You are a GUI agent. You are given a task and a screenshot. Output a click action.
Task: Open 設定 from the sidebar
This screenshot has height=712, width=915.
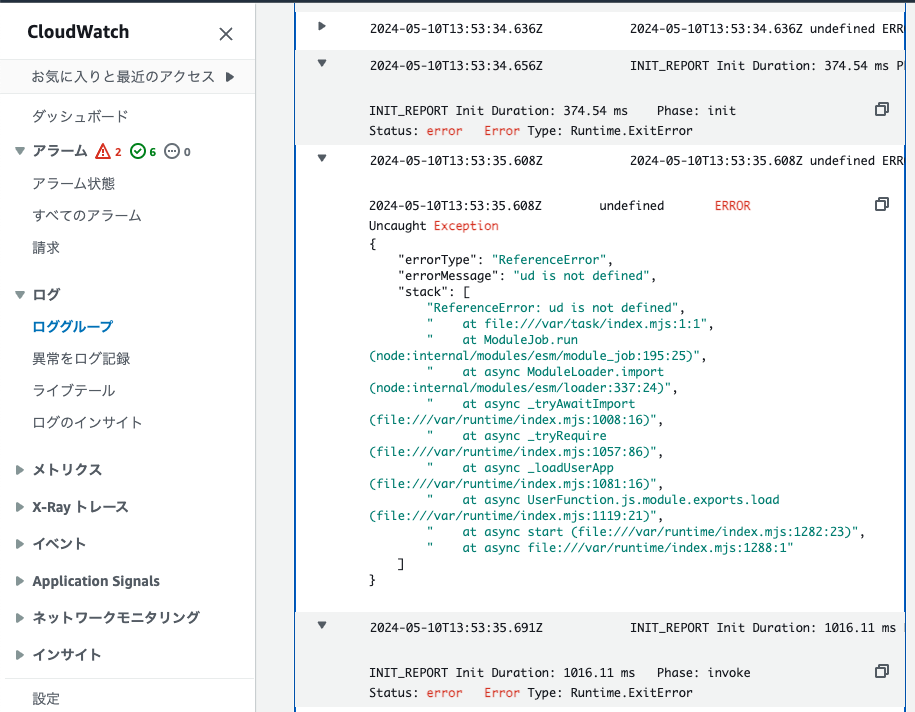(x=45, y=698)
